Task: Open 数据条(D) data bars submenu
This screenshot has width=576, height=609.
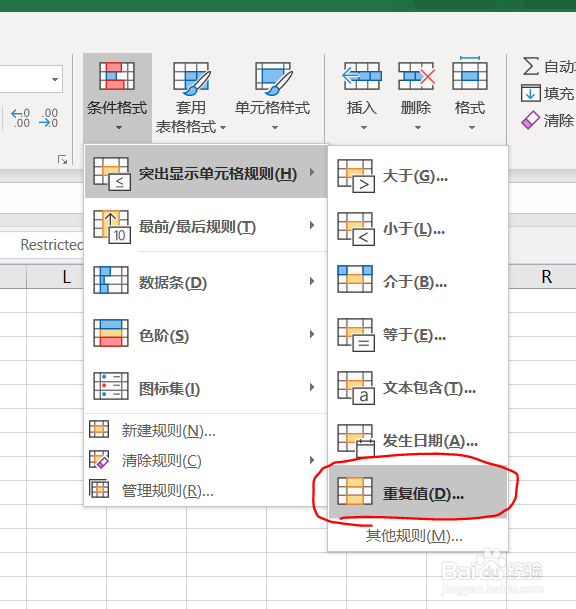Action: [x=206, y=282]
